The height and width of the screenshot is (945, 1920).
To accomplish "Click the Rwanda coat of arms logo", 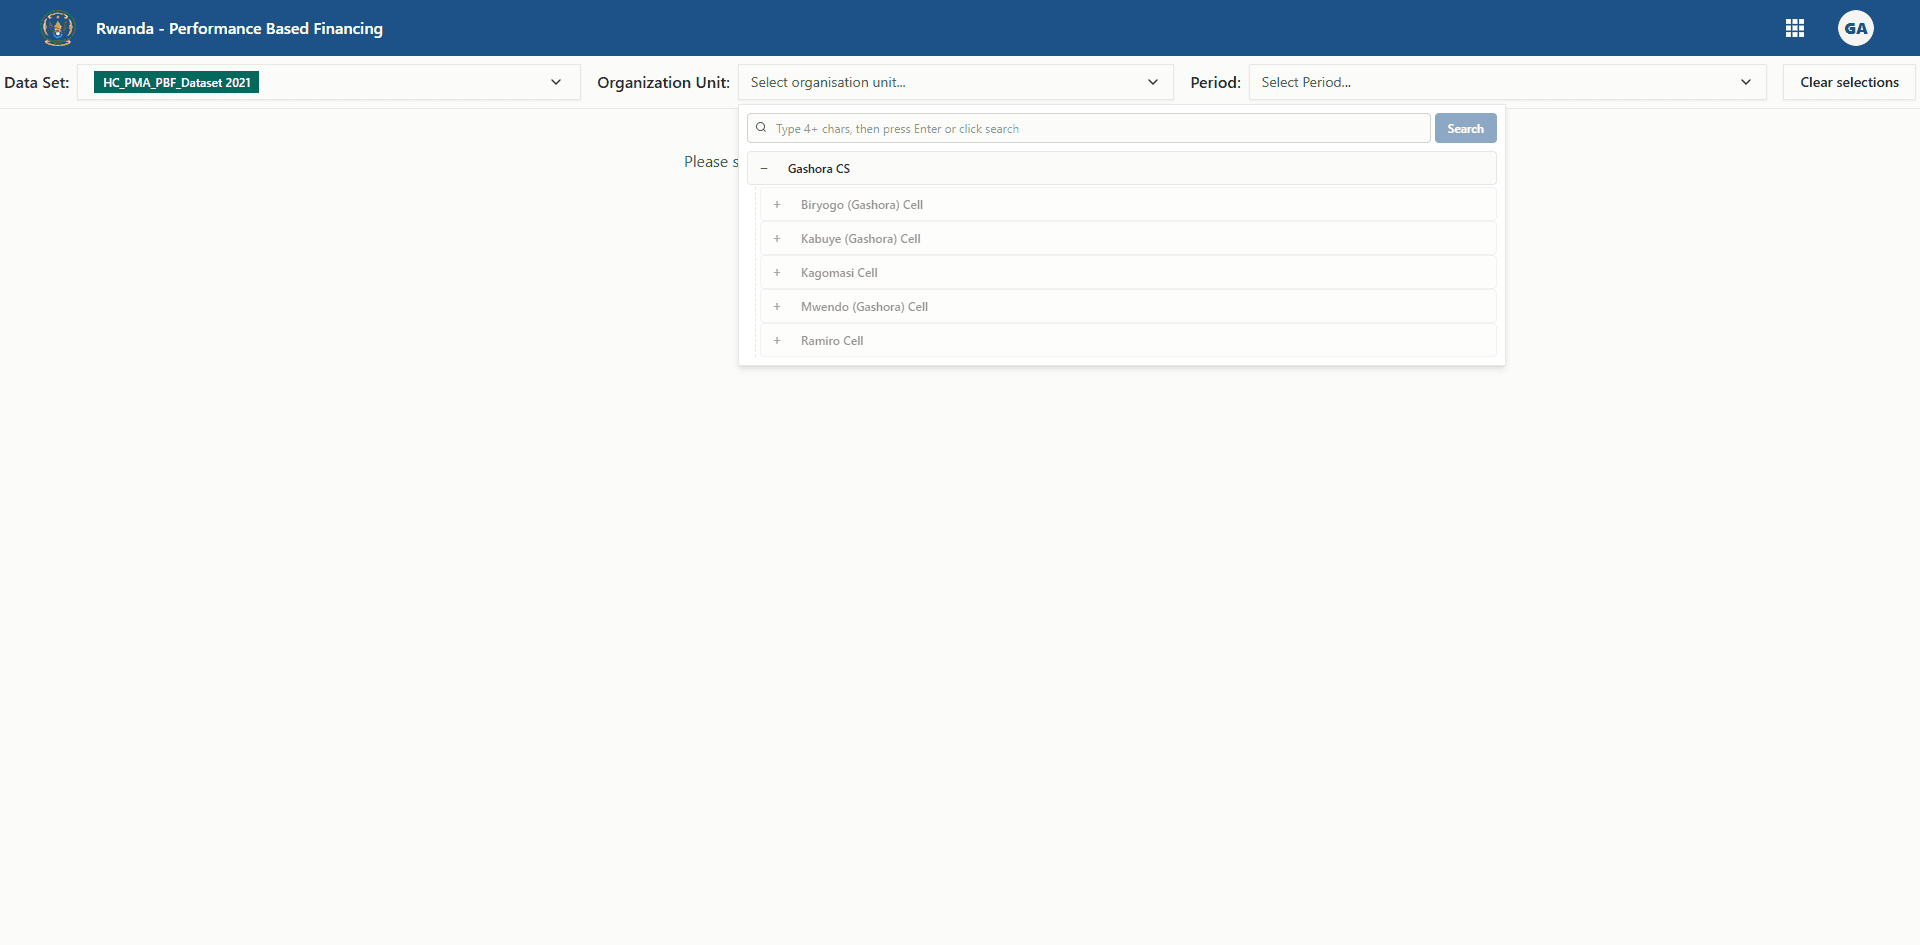I will pyautogui.click(x=57, y=28).
